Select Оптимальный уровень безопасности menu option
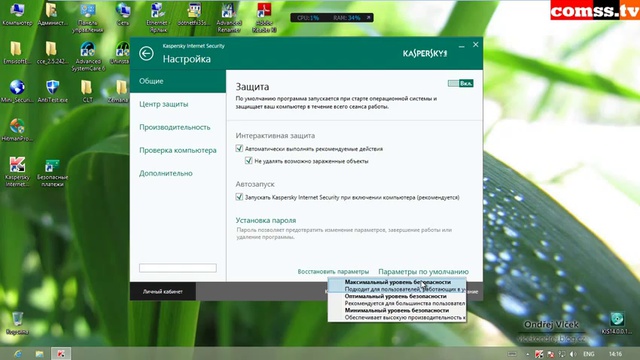 397,300
